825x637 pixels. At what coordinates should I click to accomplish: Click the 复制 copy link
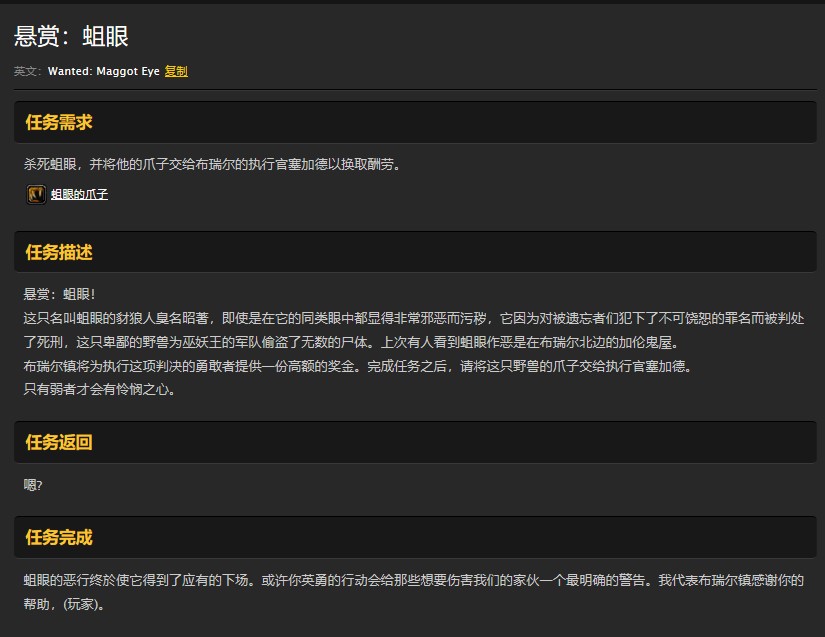(175, 71)
